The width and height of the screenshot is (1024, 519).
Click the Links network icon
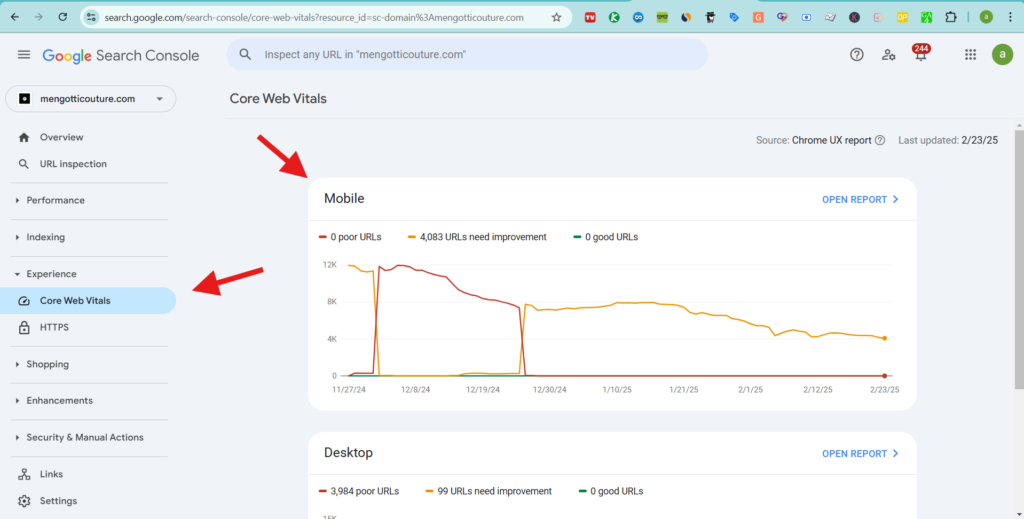pyautogui.click(x=24, y=475)
